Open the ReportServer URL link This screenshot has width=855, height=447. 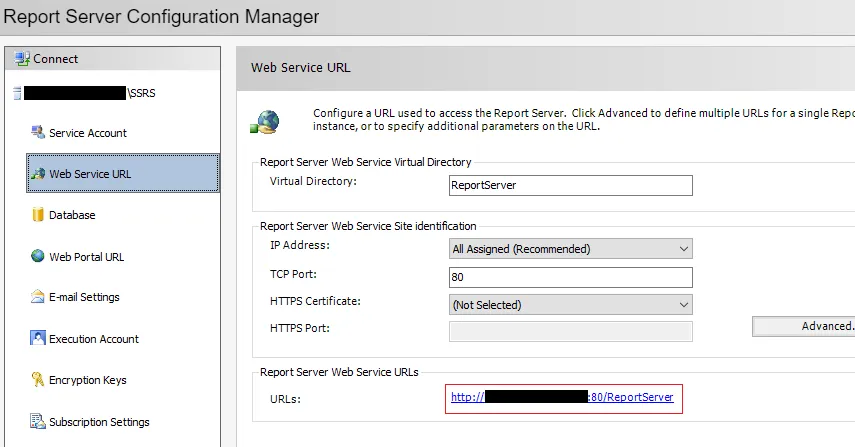[562, 397]
